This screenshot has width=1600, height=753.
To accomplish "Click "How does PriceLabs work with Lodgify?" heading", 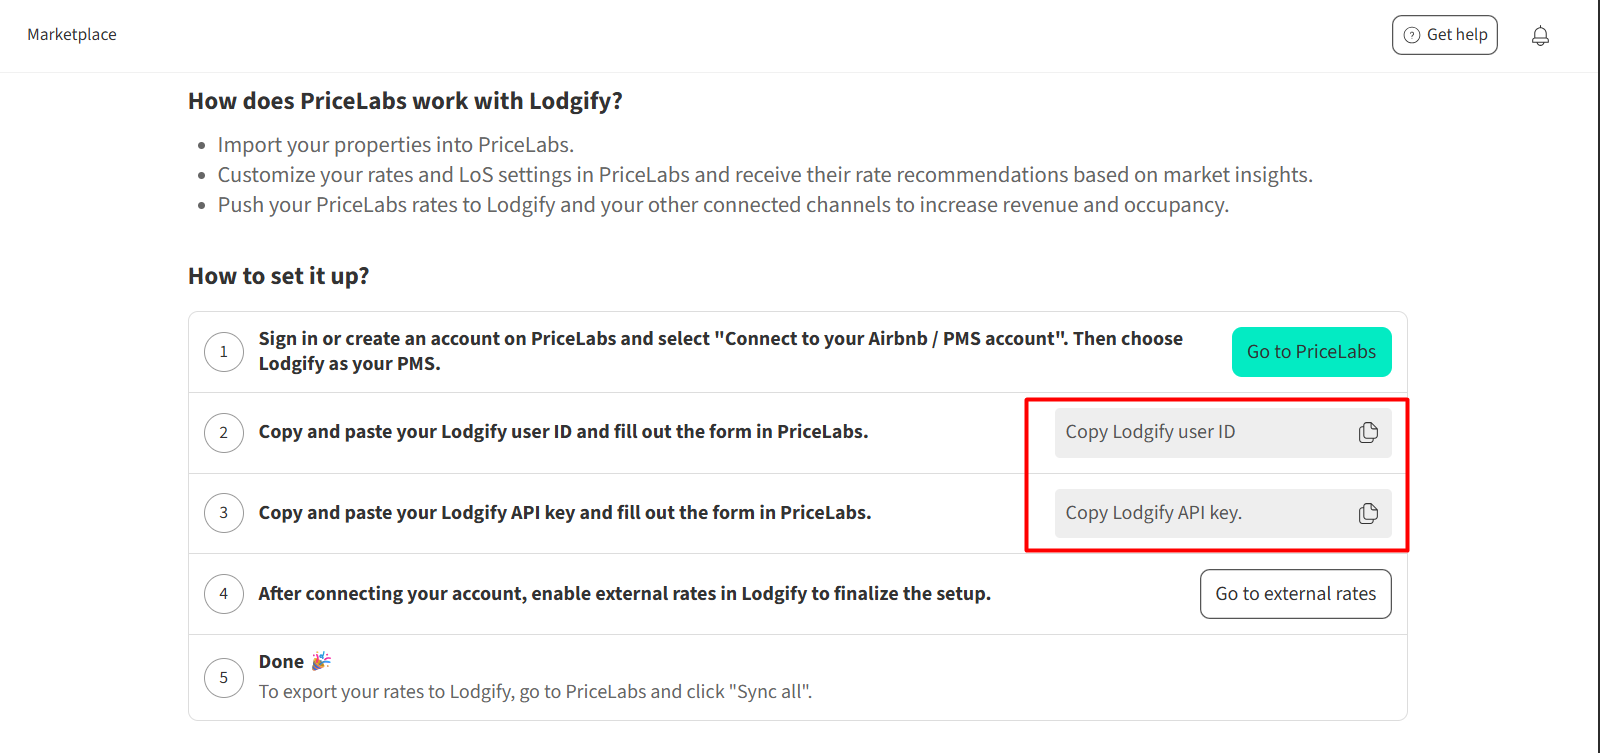I will (405, 101).
